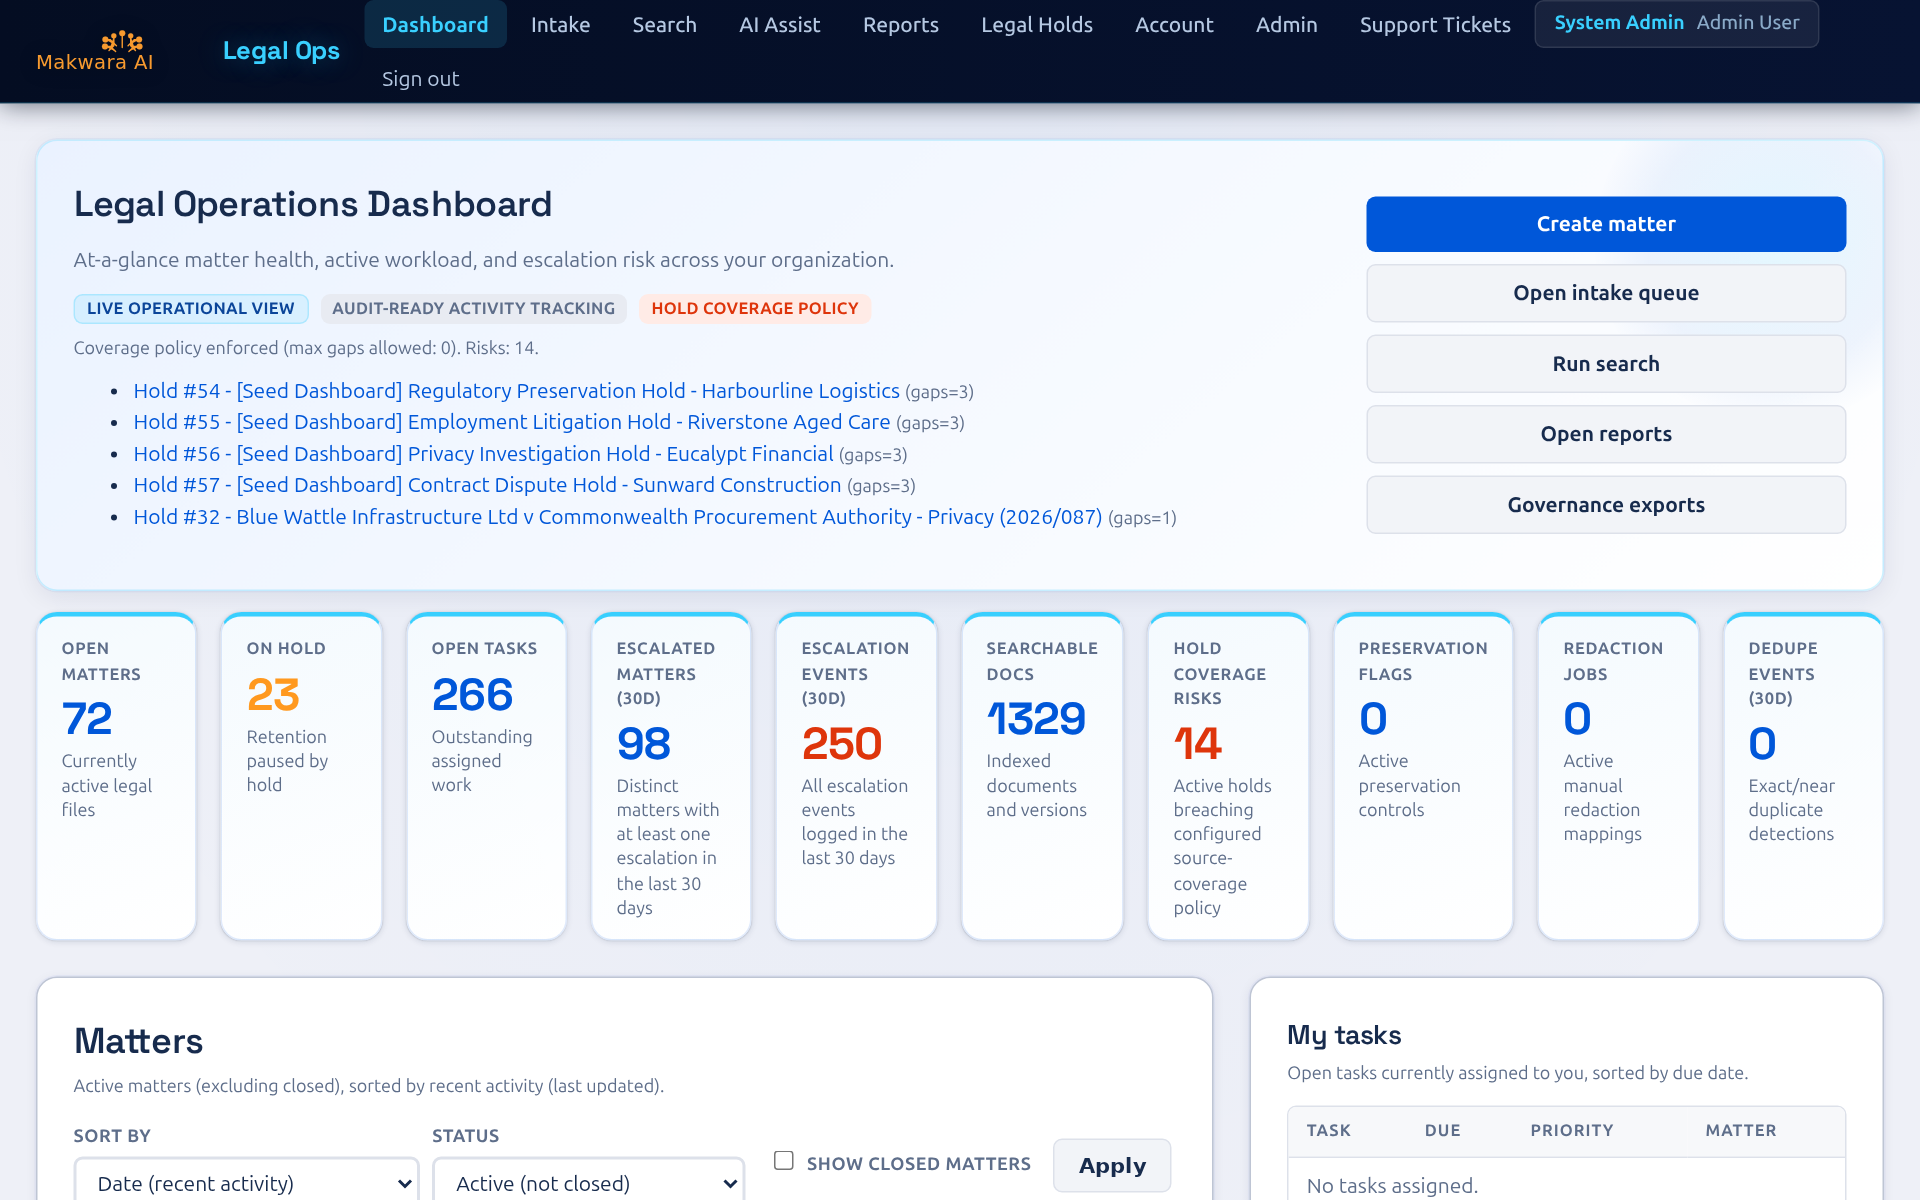1920x1200 pixels.
Task: Open the Legal Ops home via header label
Action: (x=281, y=50)
